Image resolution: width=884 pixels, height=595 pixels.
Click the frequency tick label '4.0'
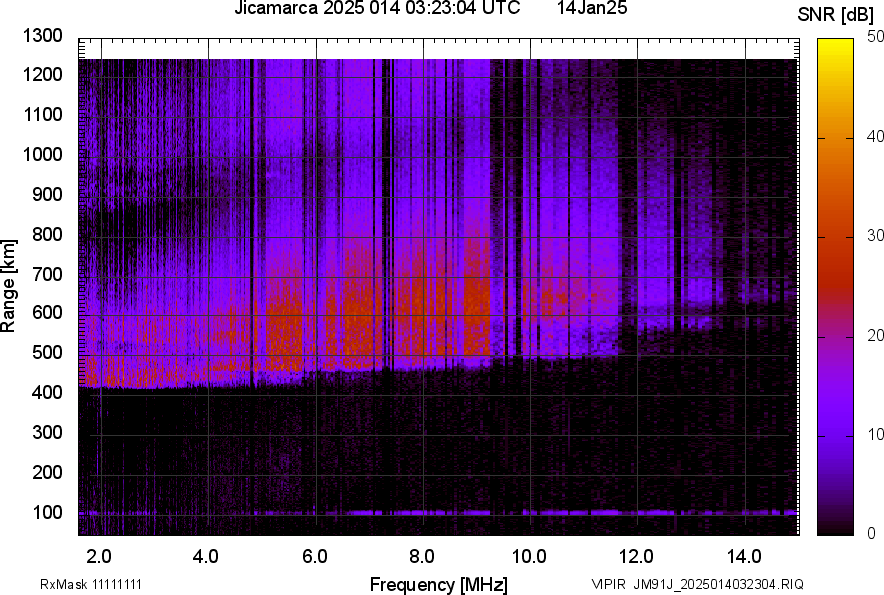pos(206,557)
